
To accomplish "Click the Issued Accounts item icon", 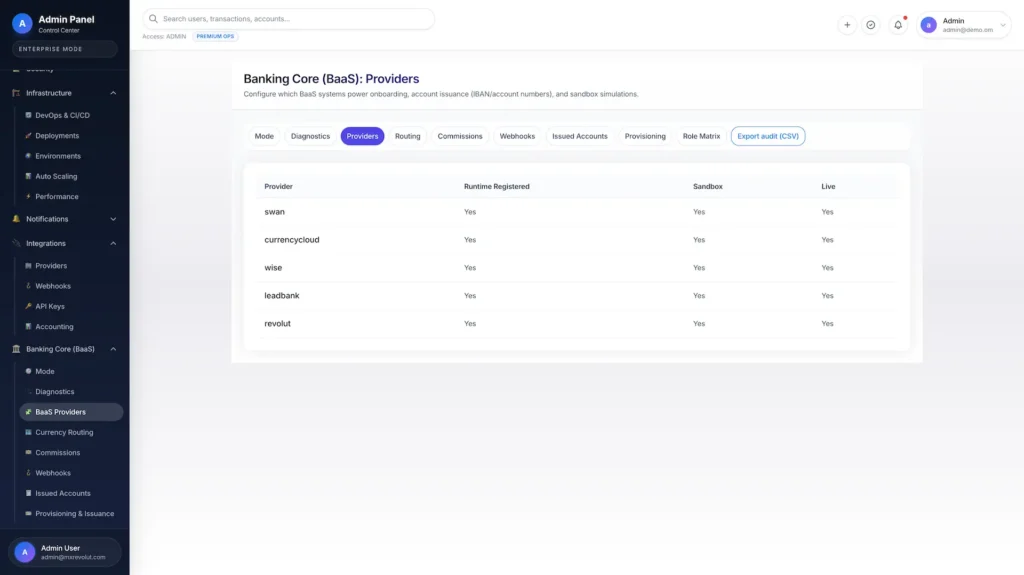I will tap(28, 493).
